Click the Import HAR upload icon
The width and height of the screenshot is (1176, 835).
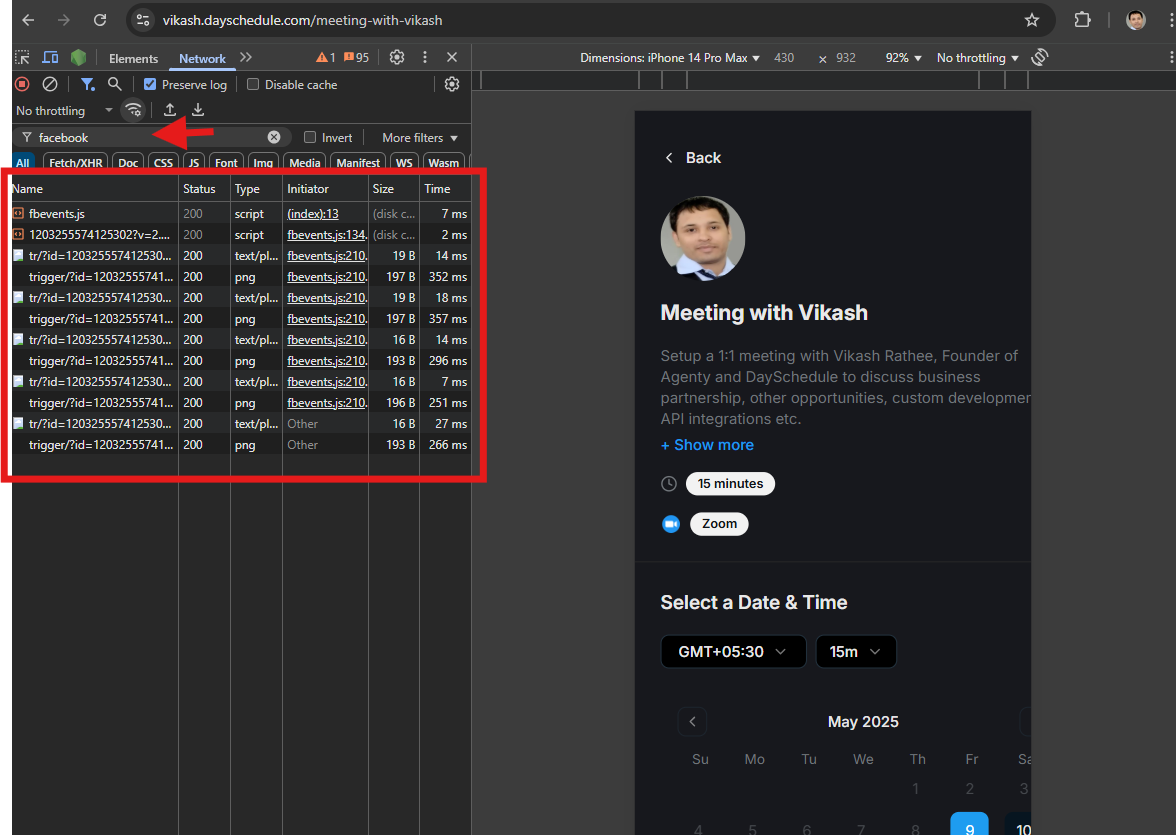pyautogui.click(x=170, y=110)
